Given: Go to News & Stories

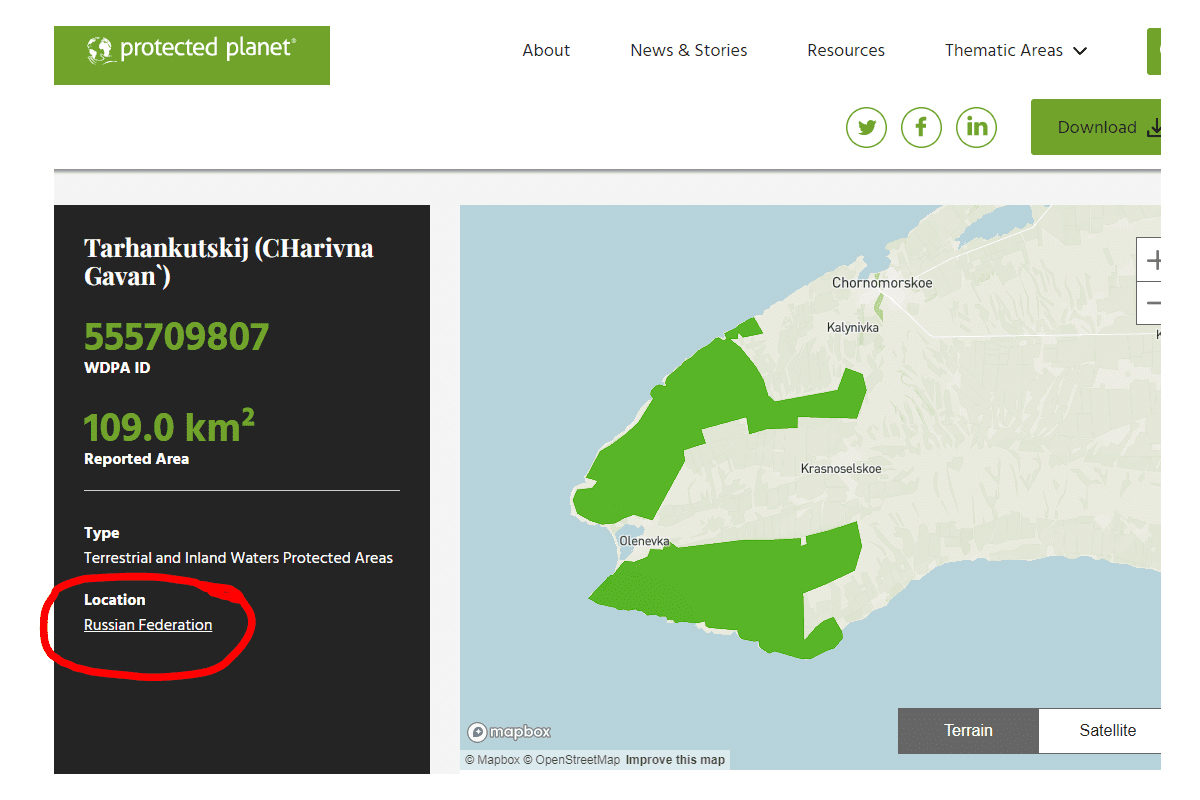Looking at the screenshot, I should 688,50.
